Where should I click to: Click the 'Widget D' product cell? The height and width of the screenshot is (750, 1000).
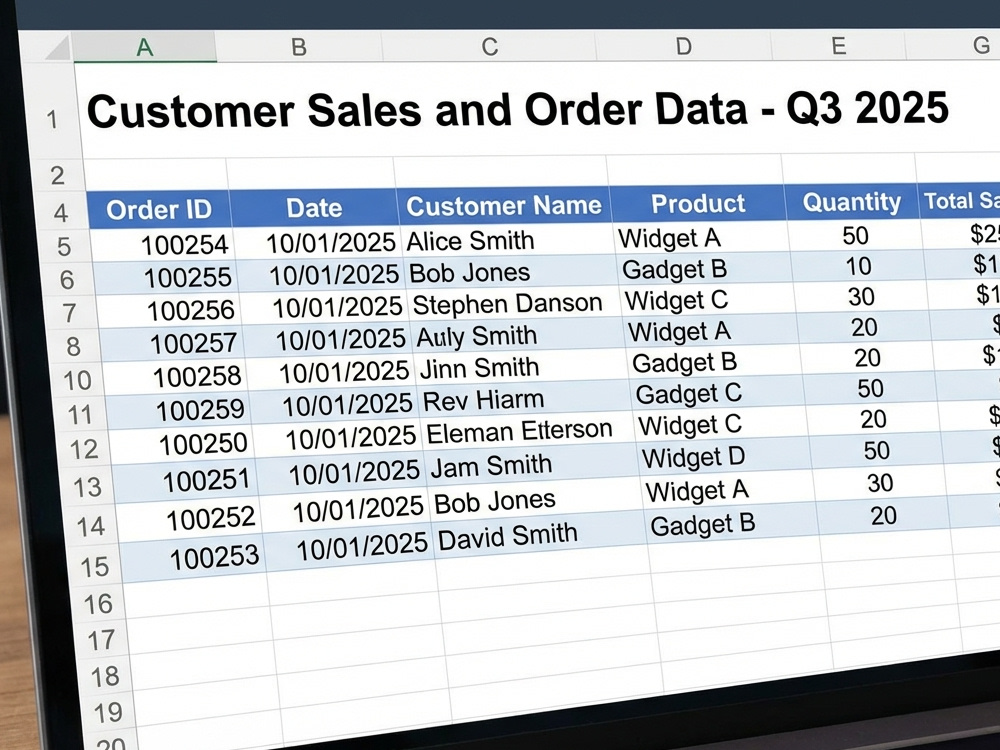click(x=724, y=457)
